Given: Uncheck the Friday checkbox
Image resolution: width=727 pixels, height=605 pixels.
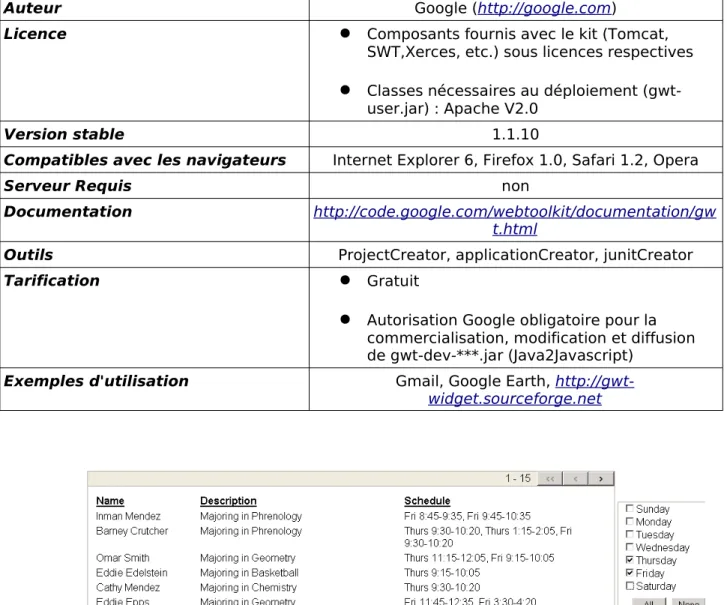Looking at the screenshot, I should click(x=630, y=573).
